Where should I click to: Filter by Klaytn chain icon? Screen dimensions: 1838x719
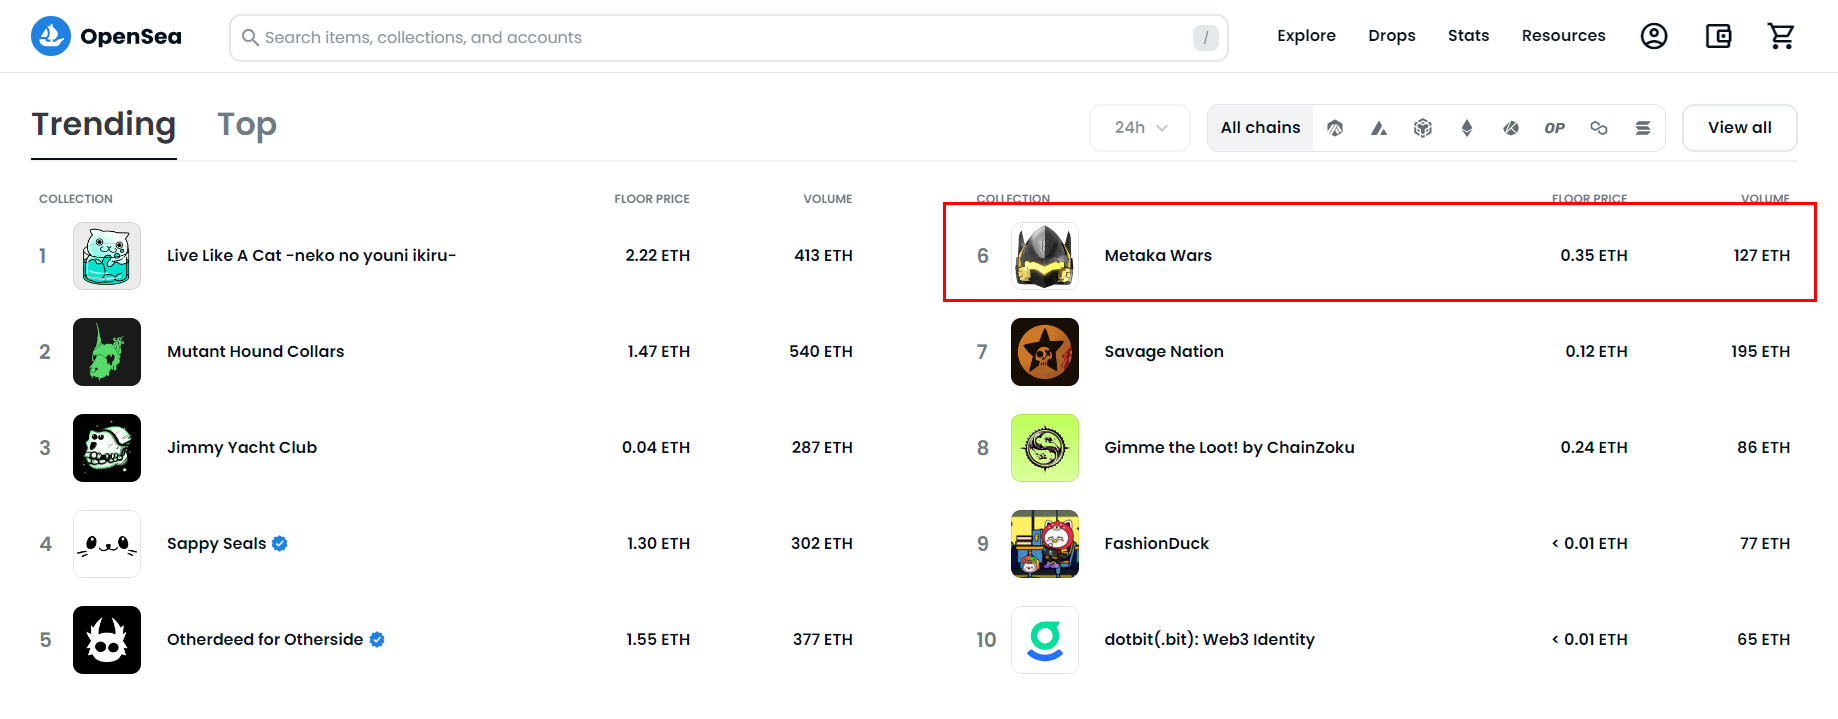point(1511,128)
